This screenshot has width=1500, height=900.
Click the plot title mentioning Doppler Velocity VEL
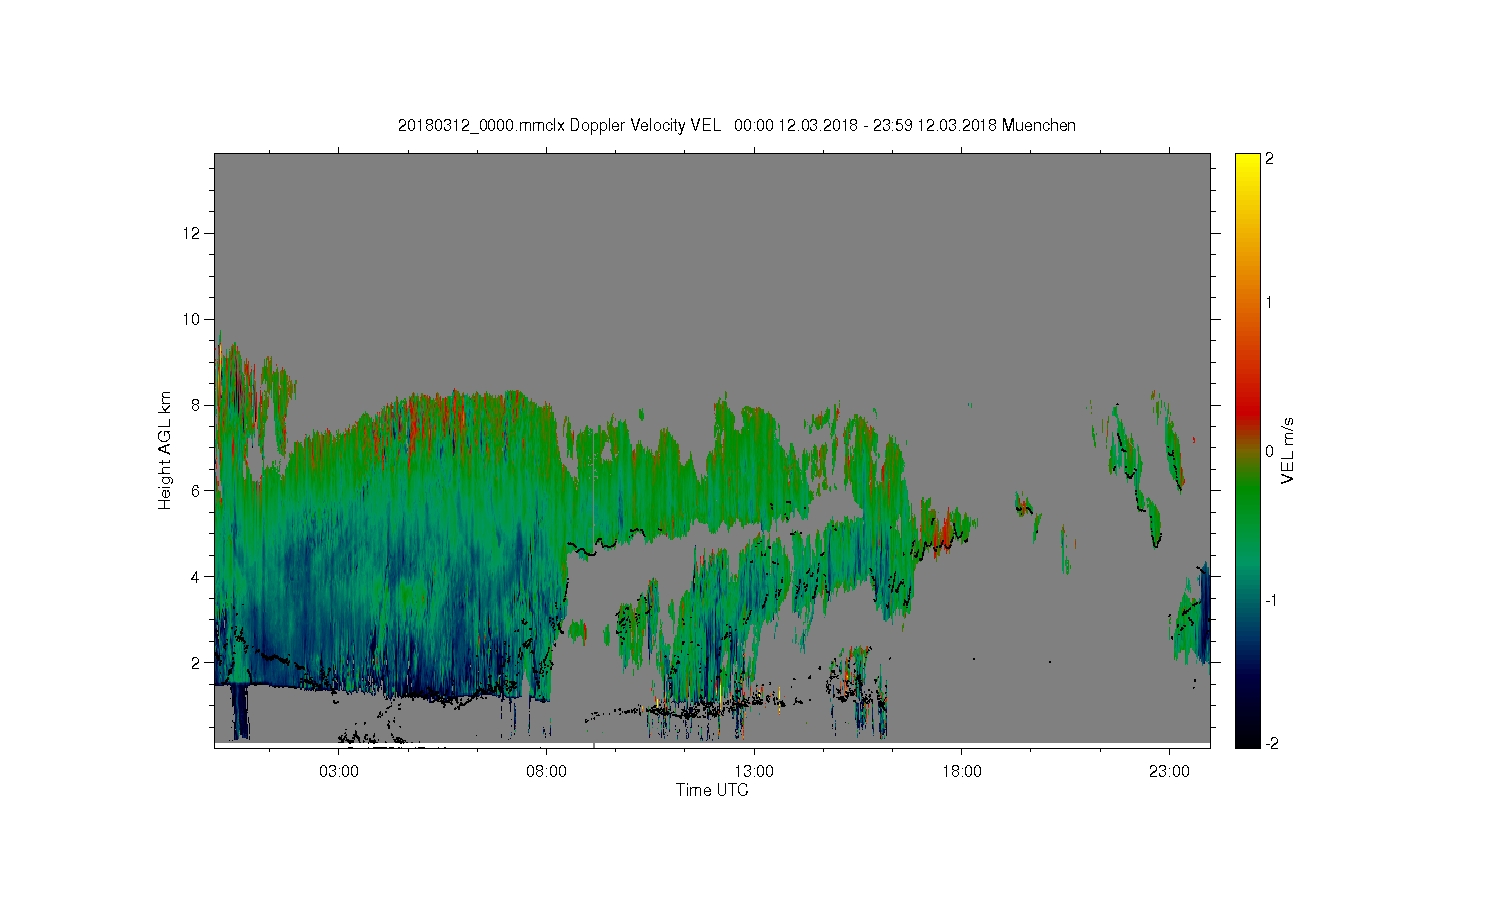click(737, 125)
